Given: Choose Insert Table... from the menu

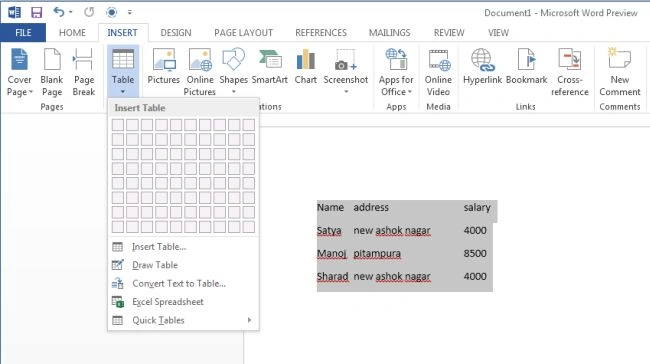Looking at the screenshot, I should click(x=183, y=247).
